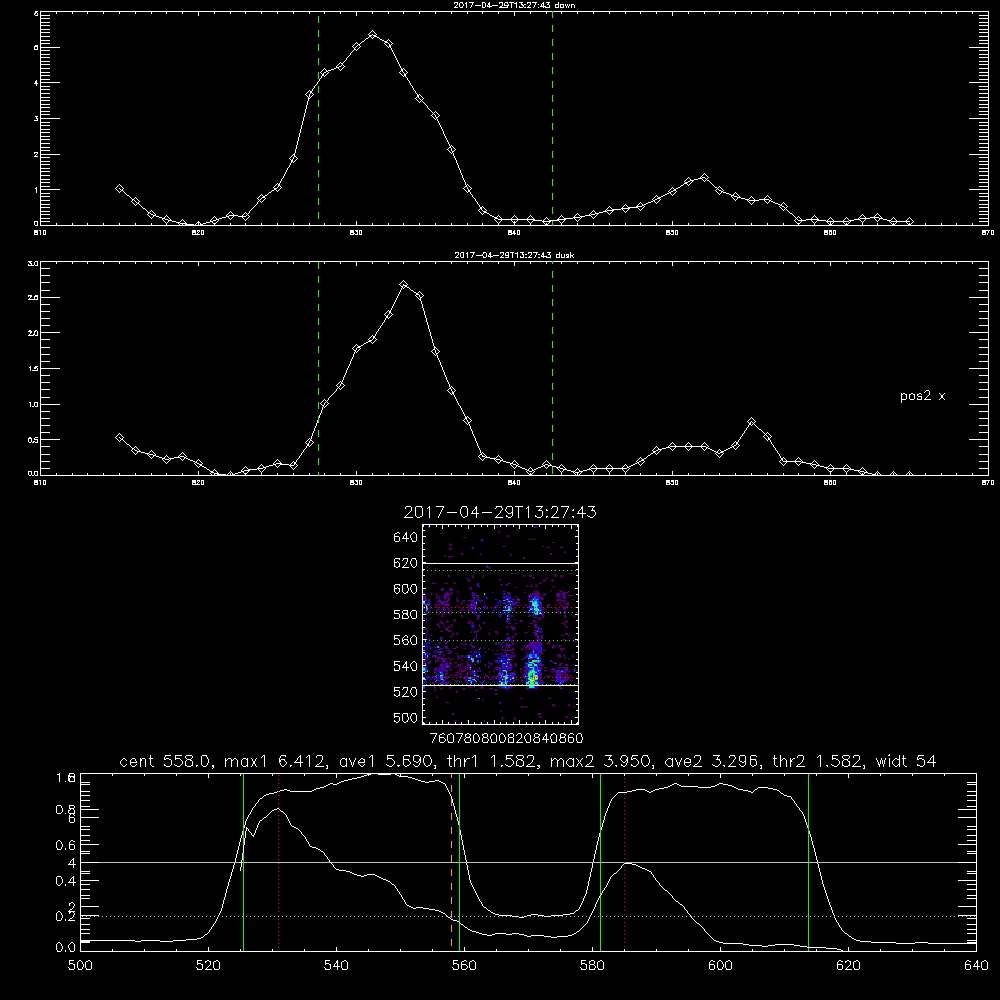Click the 0.2 y-axis label of the bottom plot
This screenshot has width=1000, height=1000.
pos(66,916)
